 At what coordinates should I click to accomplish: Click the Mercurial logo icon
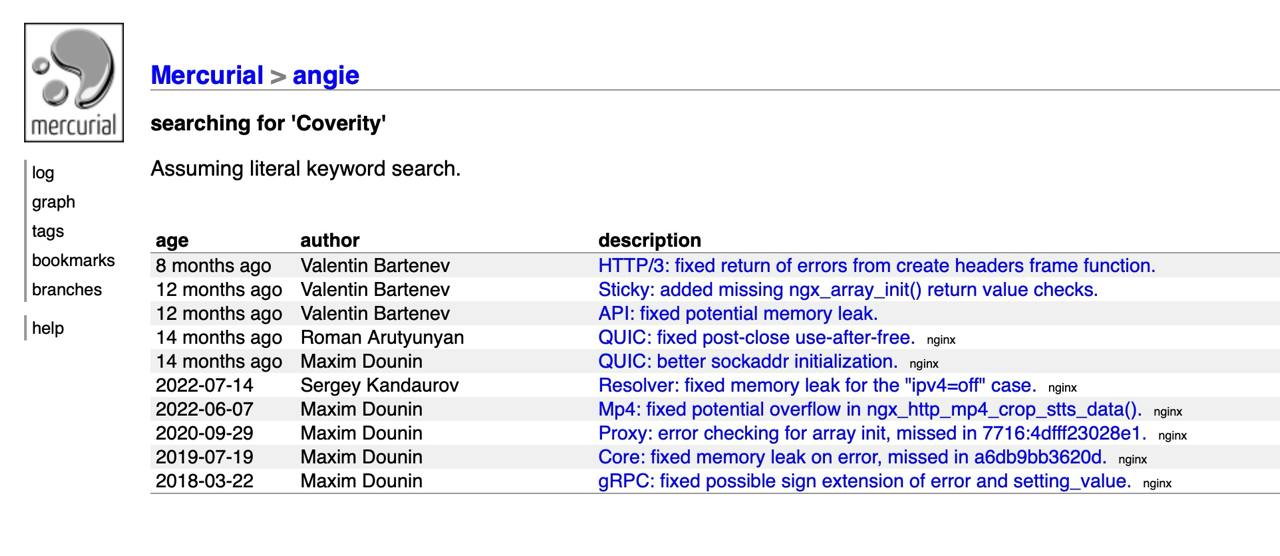(x=73, y=83)
